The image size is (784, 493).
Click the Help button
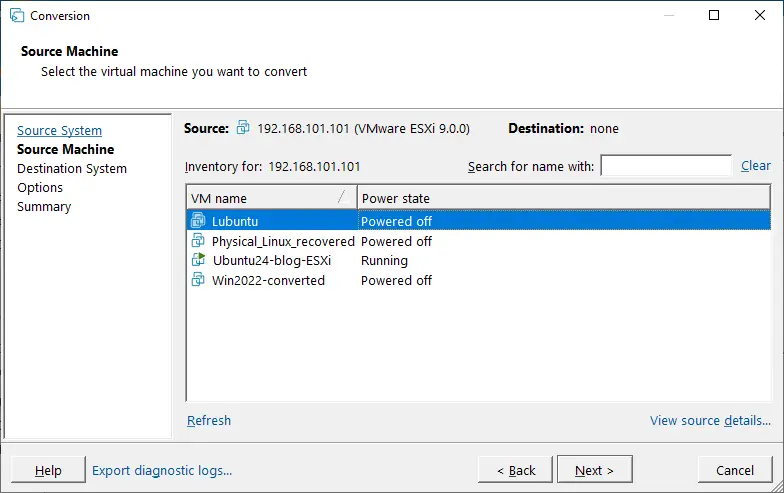pyautogui.click(x=48, y=470)
